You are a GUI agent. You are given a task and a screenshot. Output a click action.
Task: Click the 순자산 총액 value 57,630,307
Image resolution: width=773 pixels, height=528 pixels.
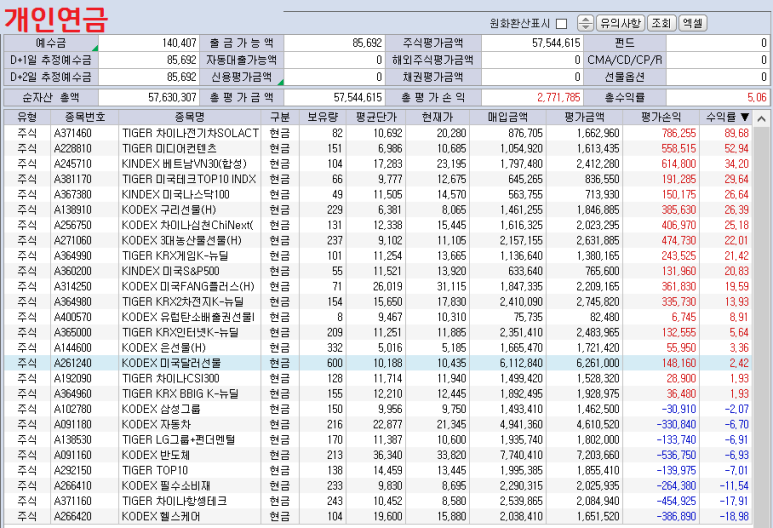click(172, 98)
